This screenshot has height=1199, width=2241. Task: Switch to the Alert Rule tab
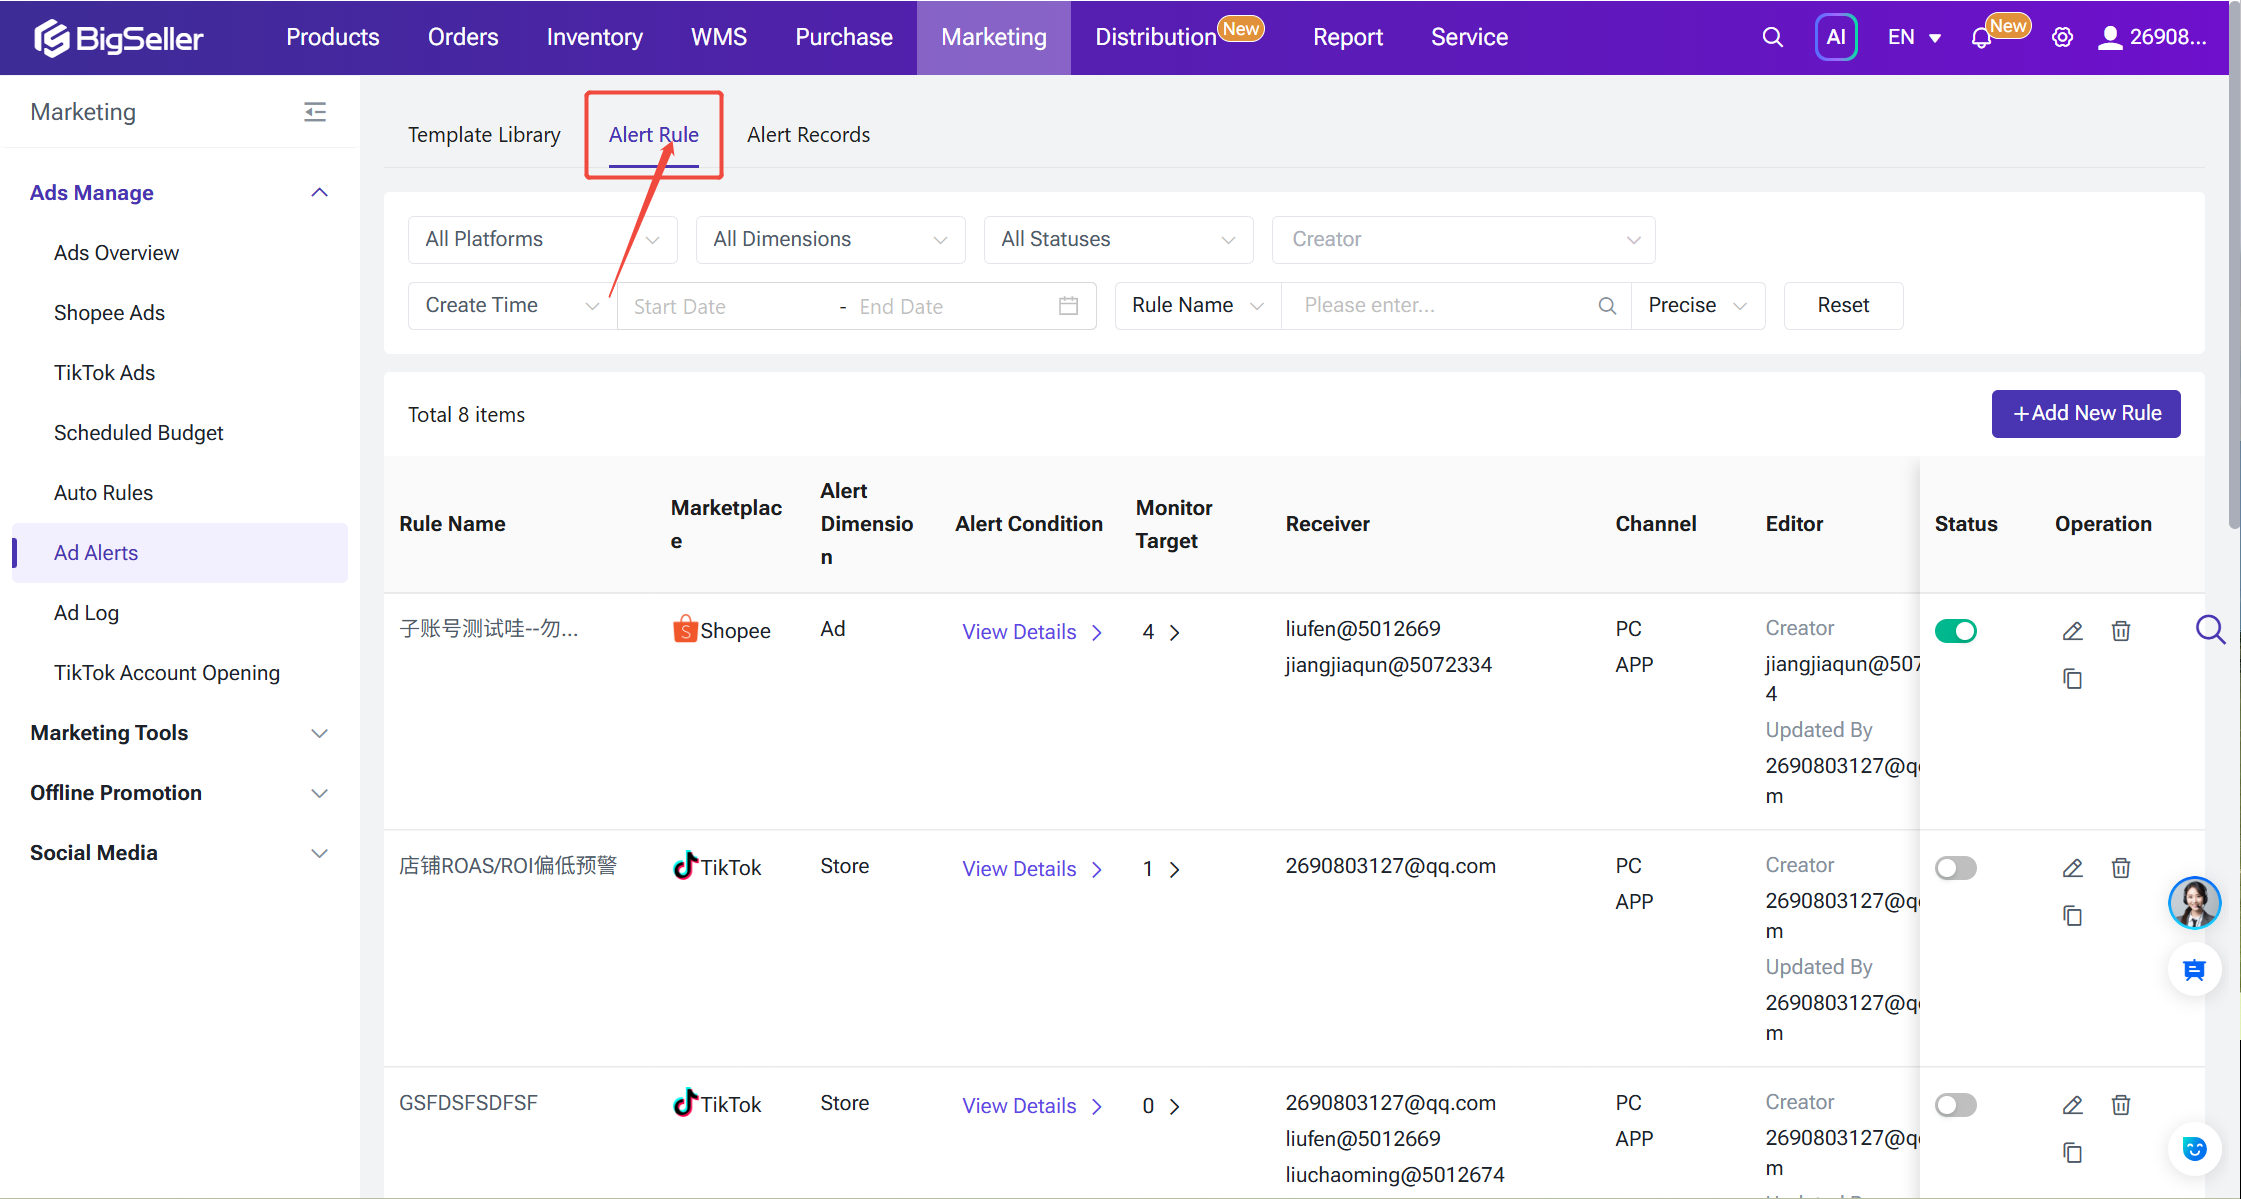click(654, 135)
